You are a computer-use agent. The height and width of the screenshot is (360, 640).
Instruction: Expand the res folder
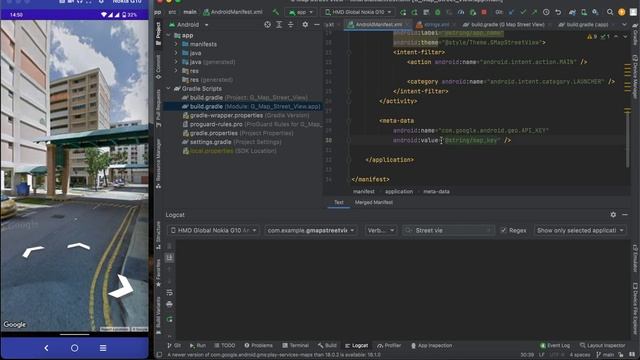(x=176, y=71)
